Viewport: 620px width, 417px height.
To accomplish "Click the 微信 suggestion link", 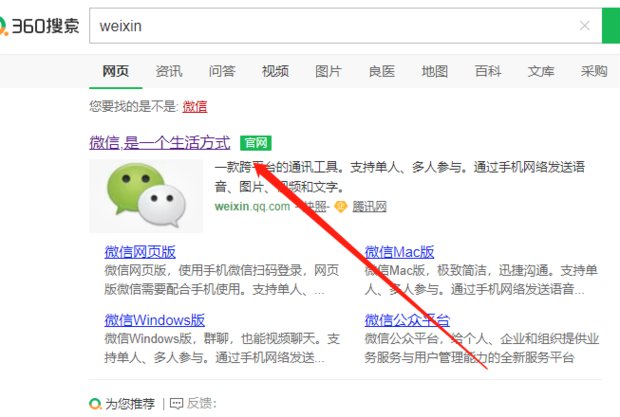I will click(x=195, y=106).
